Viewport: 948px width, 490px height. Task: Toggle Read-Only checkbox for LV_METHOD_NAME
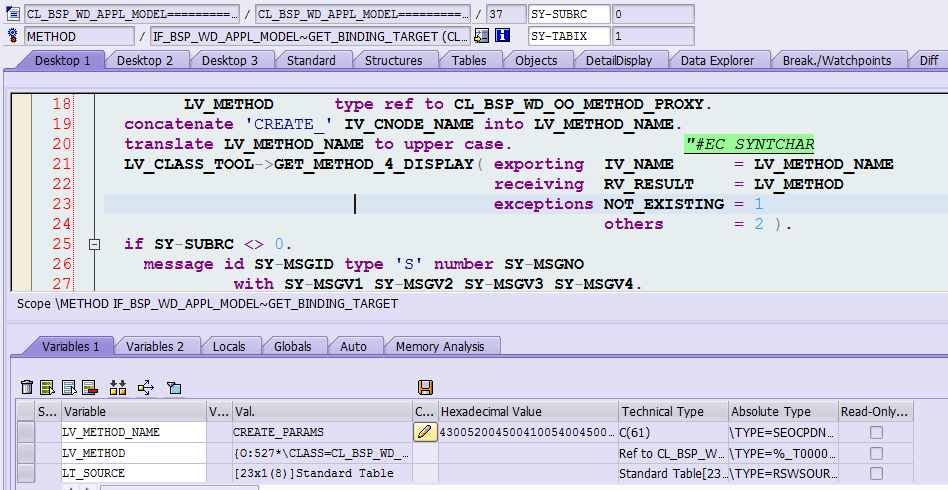click(x=875, y=432)
